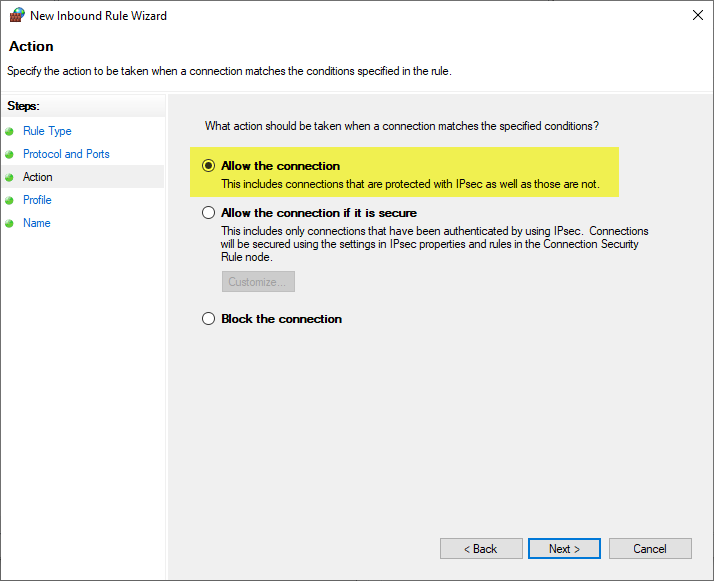
Task: Go to the Profile step
Action: coord(37,200)
